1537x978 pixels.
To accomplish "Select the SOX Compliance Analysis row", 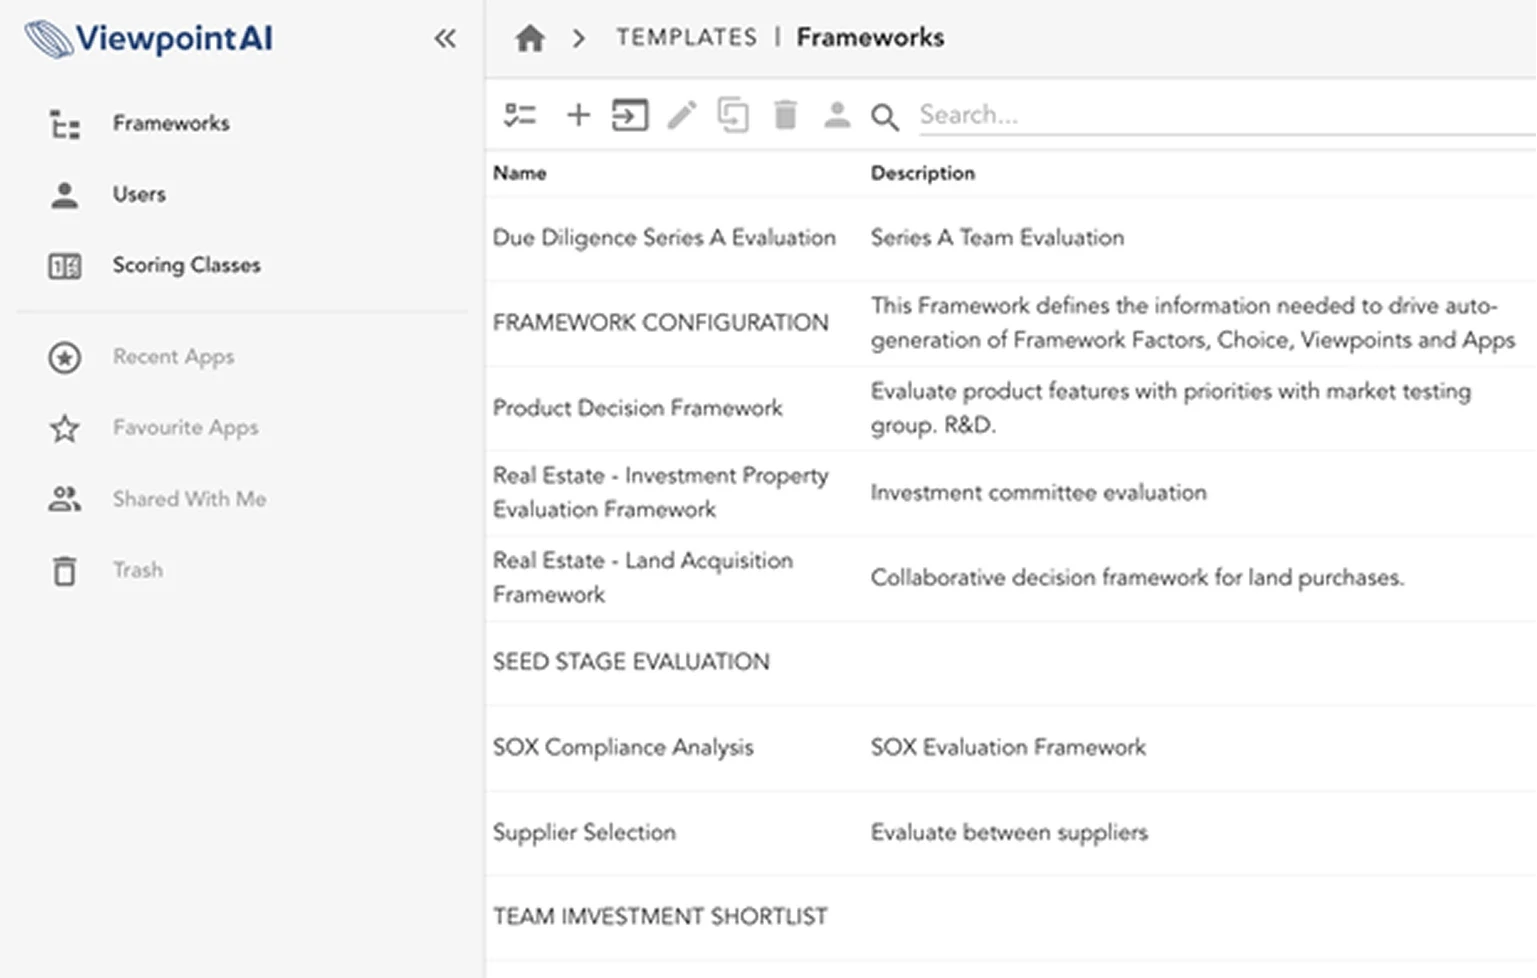I will 1011,748.
